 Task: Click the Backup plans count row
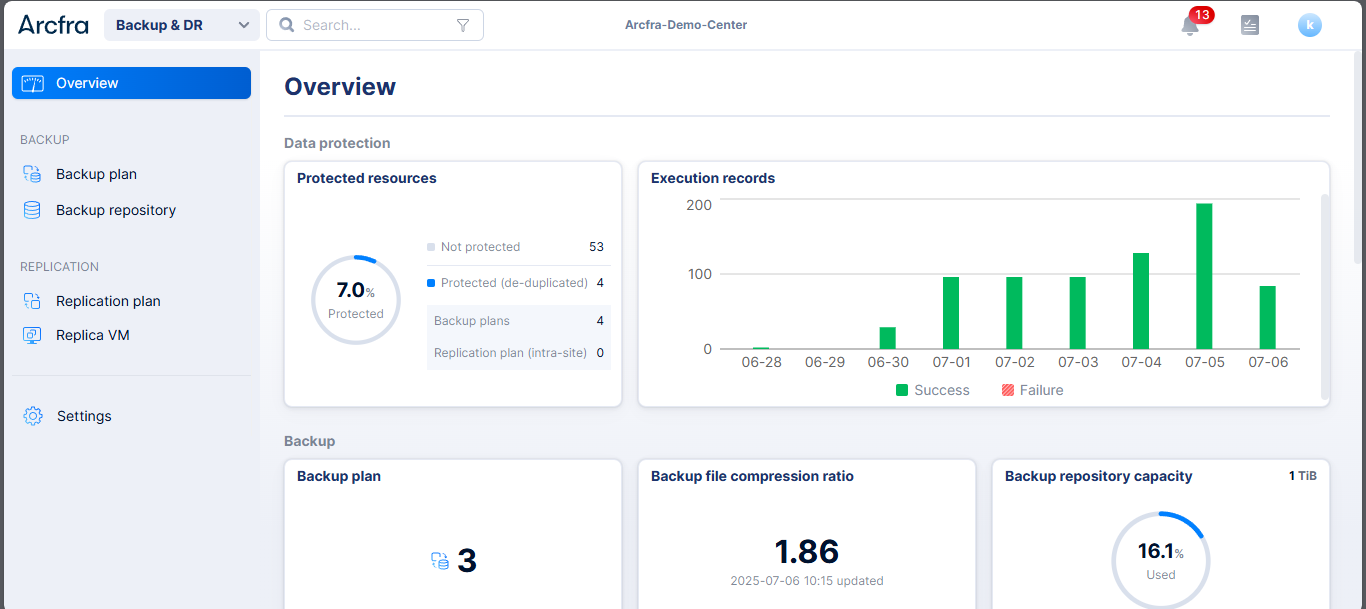518,321
